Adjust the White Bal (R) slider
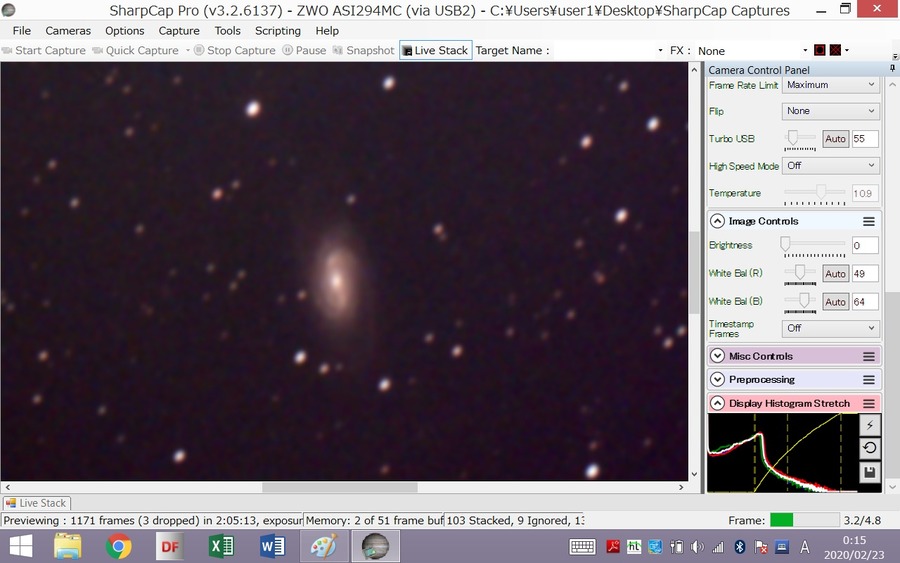 click(x=800, y=274)
